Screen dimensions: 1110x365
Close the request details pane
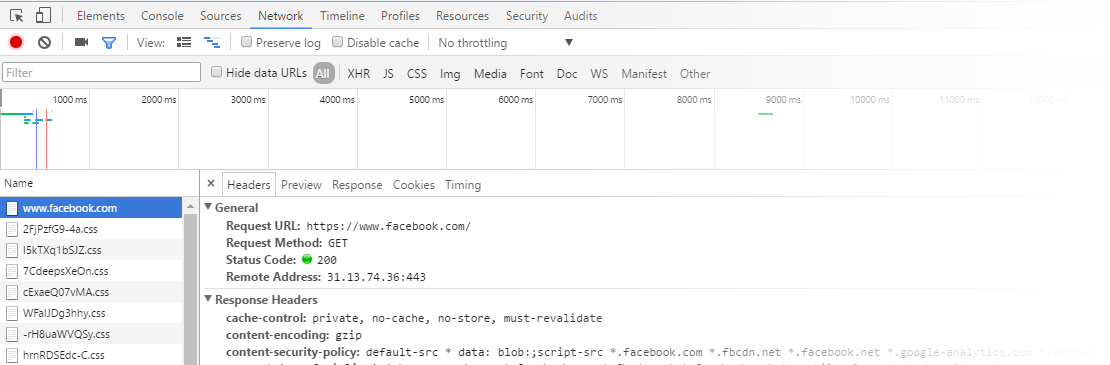(210, 184)
